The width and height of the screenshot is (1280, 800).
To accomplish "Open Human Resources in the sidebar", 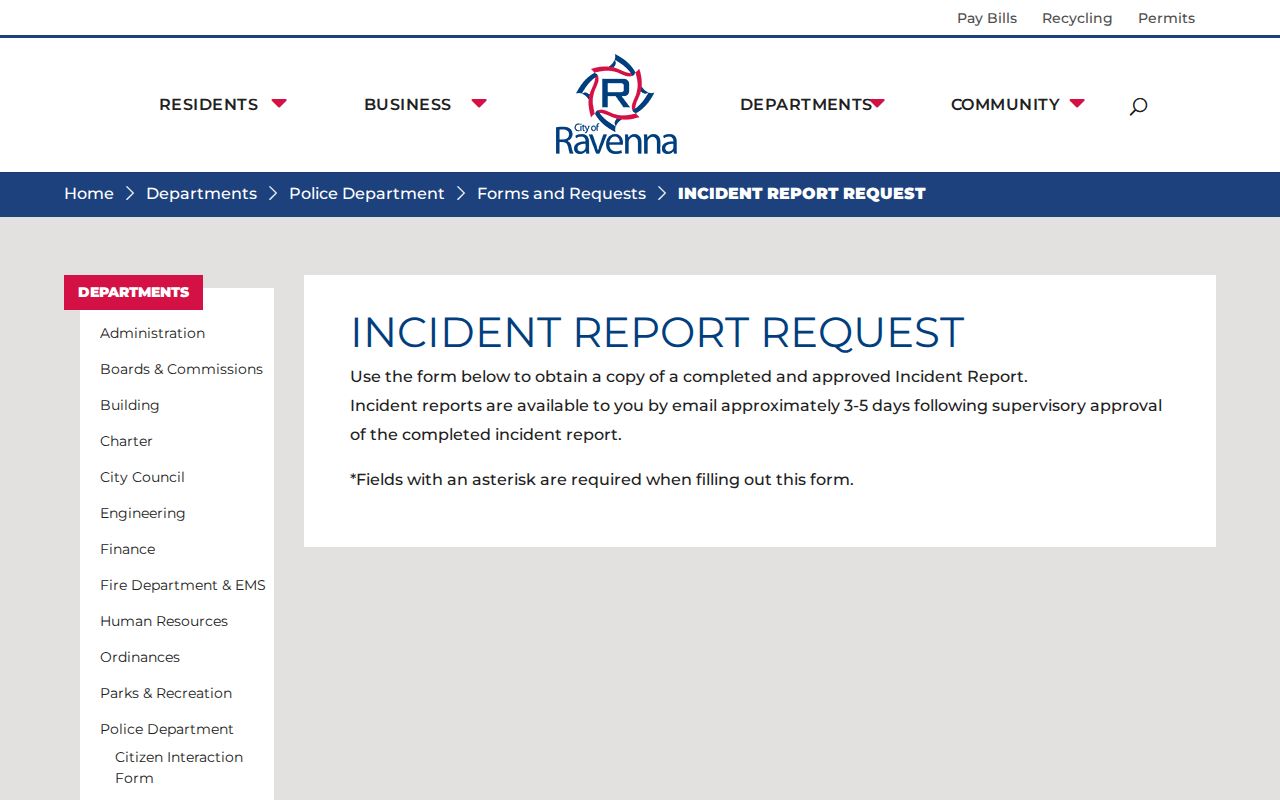I will coord(164,621).
